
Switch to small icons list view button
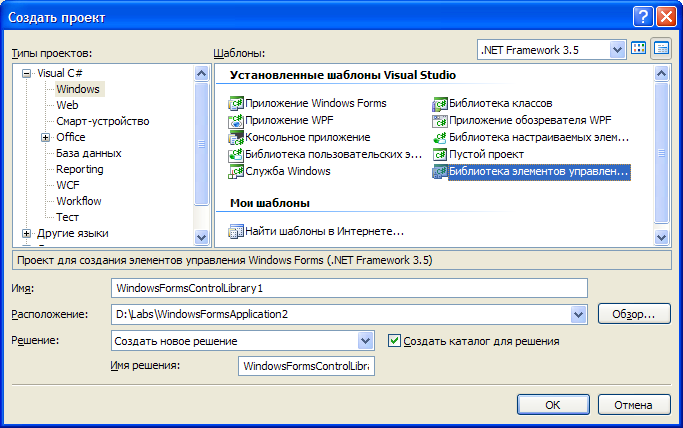(x=661, y=48)
